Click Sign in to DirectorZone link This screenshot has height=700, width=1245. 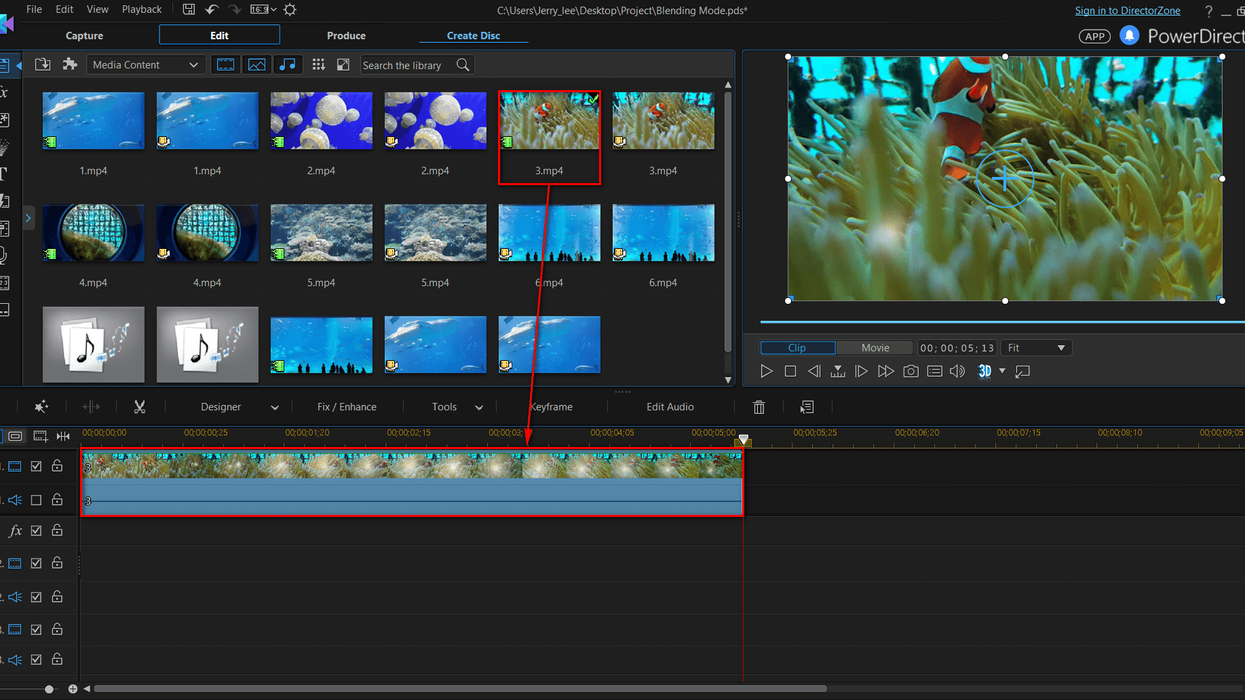pos(1127,11)
